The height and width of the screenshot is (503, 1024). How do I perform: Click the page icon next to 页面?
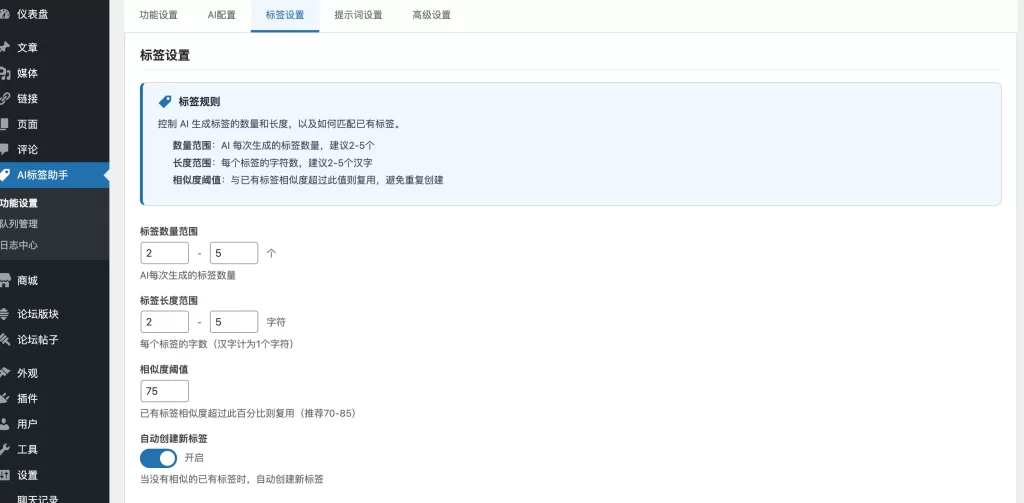4,124
